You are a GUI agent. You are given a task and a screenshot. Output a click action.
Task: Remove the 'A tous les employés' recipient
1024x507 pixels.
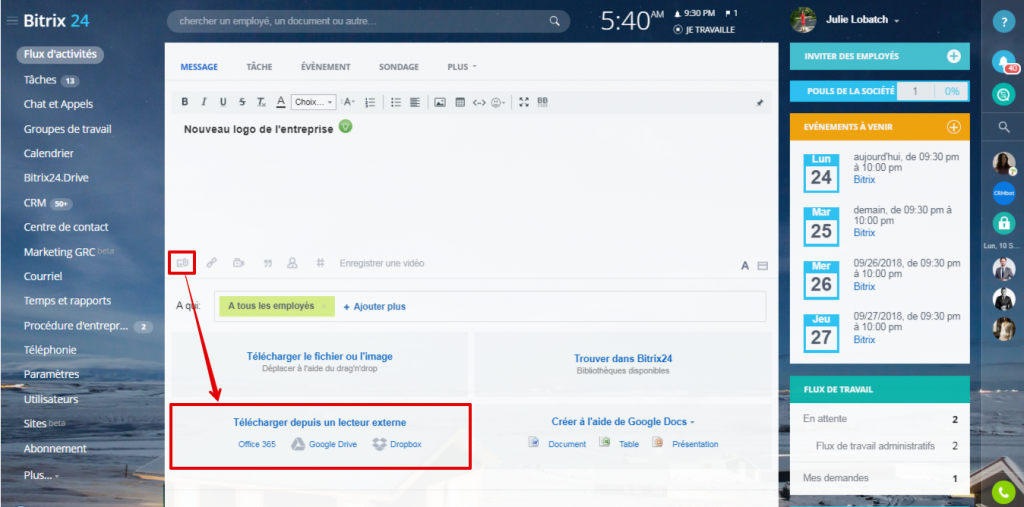point(325,306)
